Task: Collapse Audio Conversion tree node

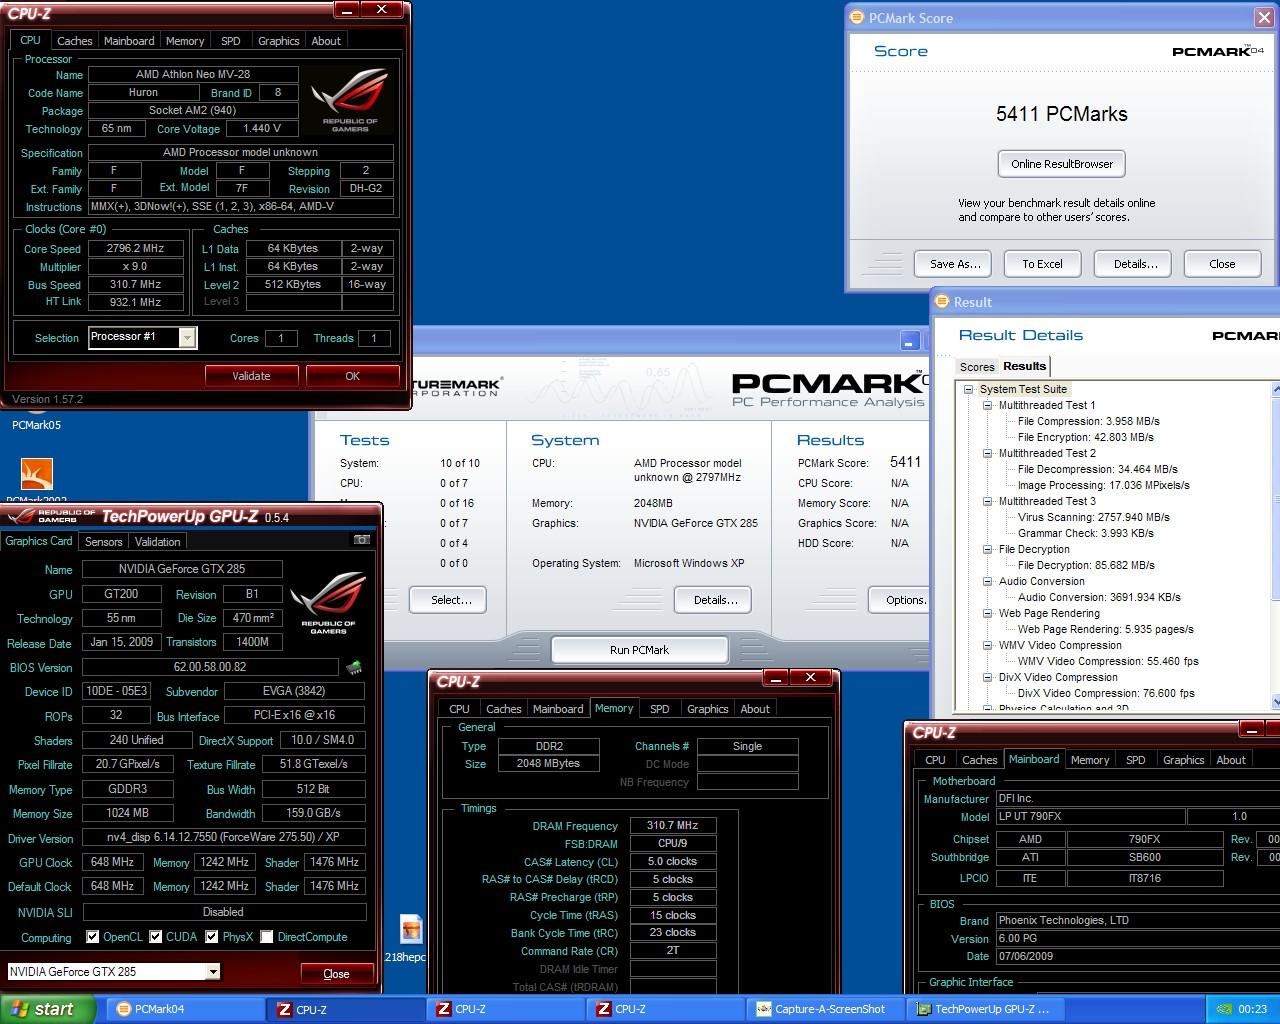Action: (x=987, y=581)
